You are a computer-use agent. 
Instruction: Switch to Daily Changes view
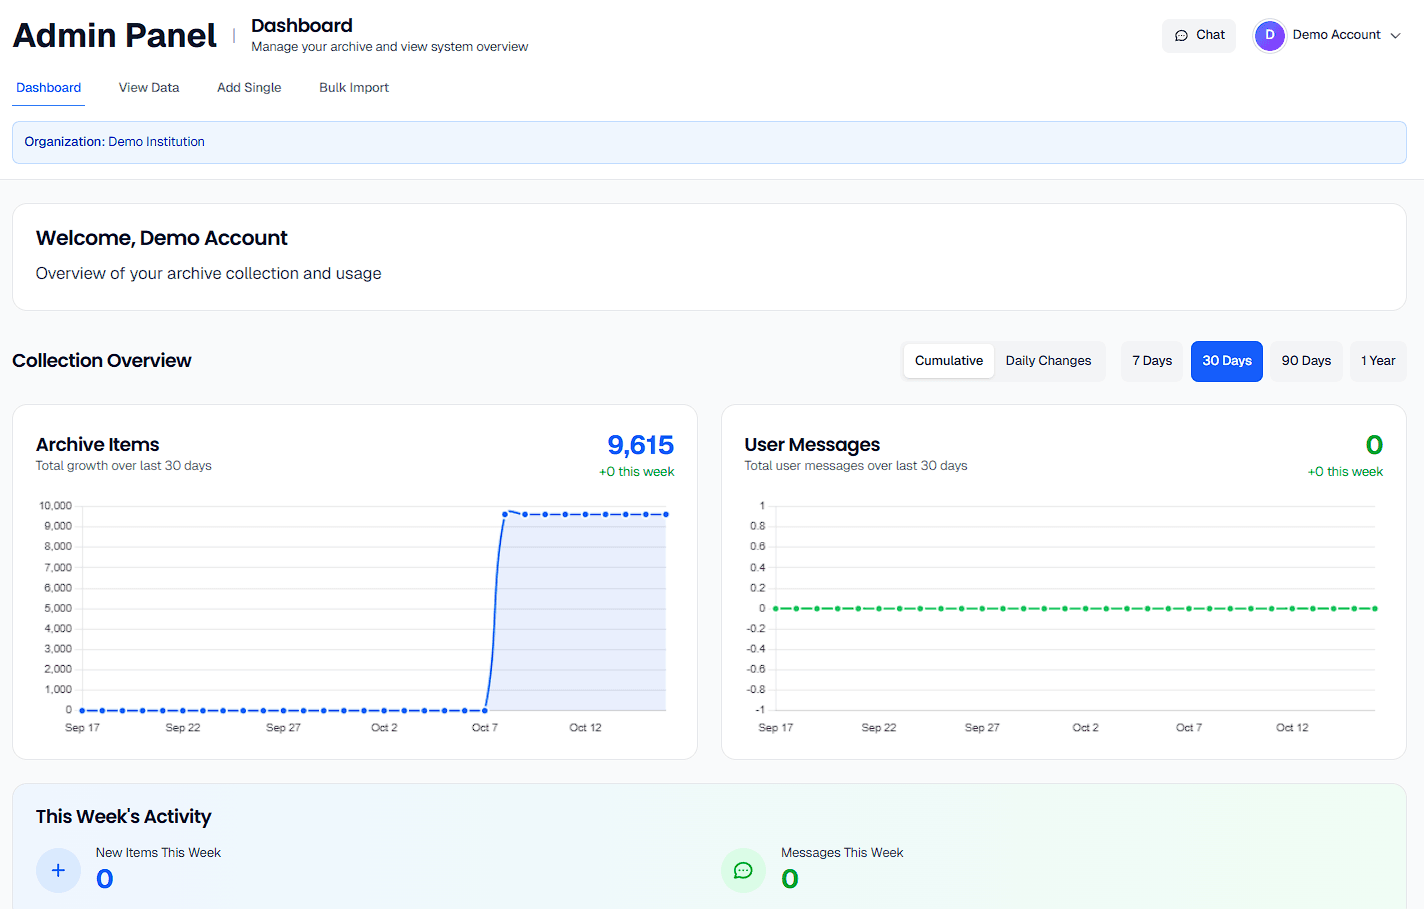[1048, 360]
